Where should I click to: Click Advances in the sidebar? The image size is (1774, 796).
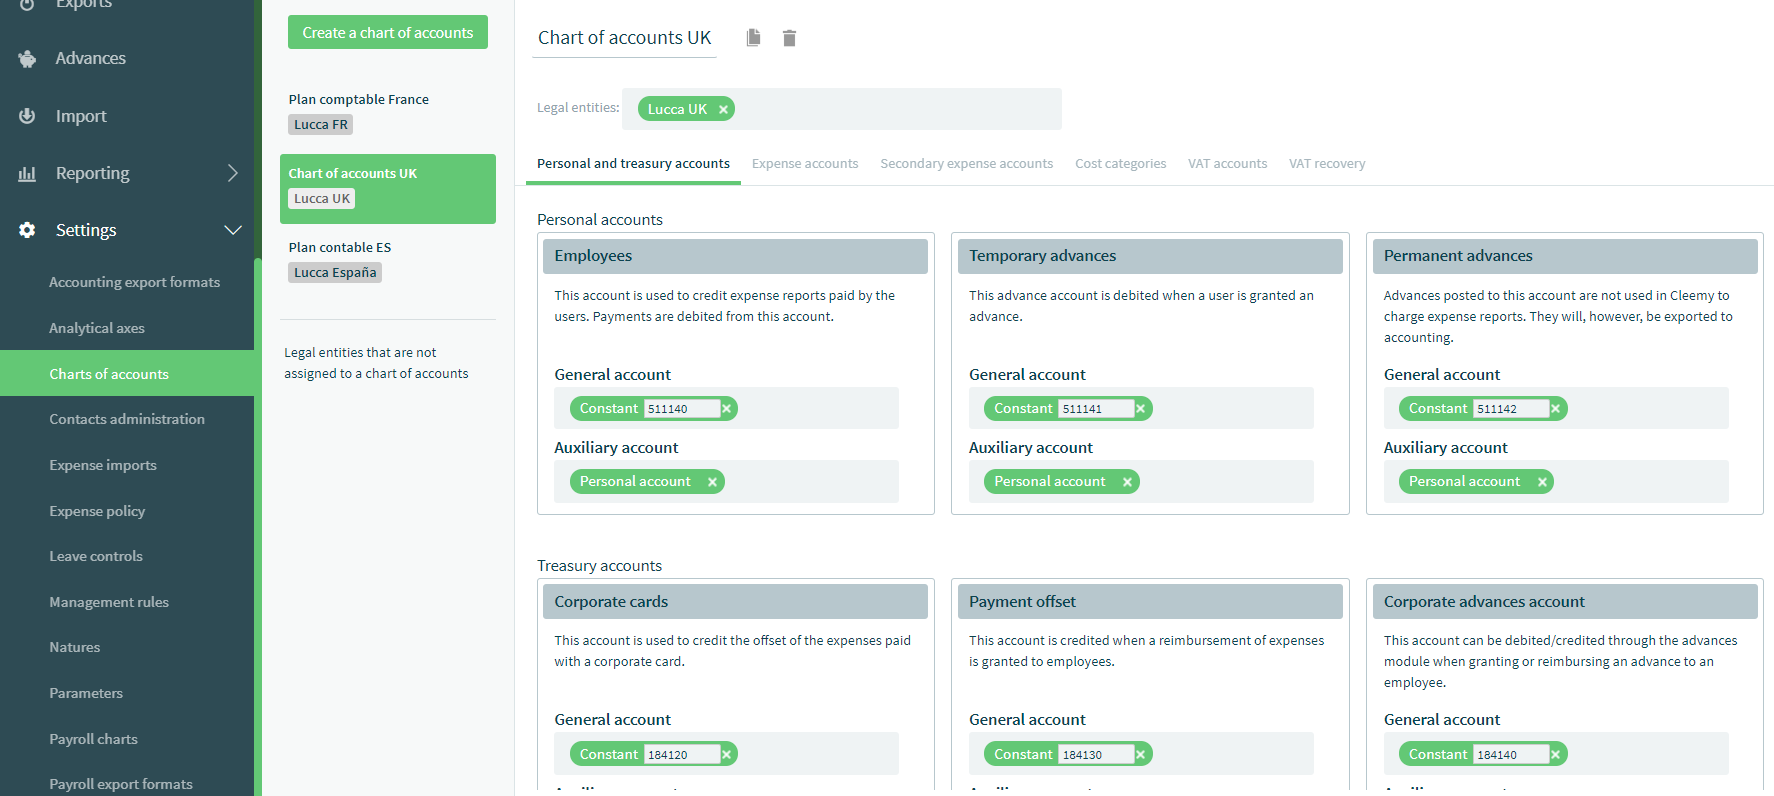[x=91, y=59]
